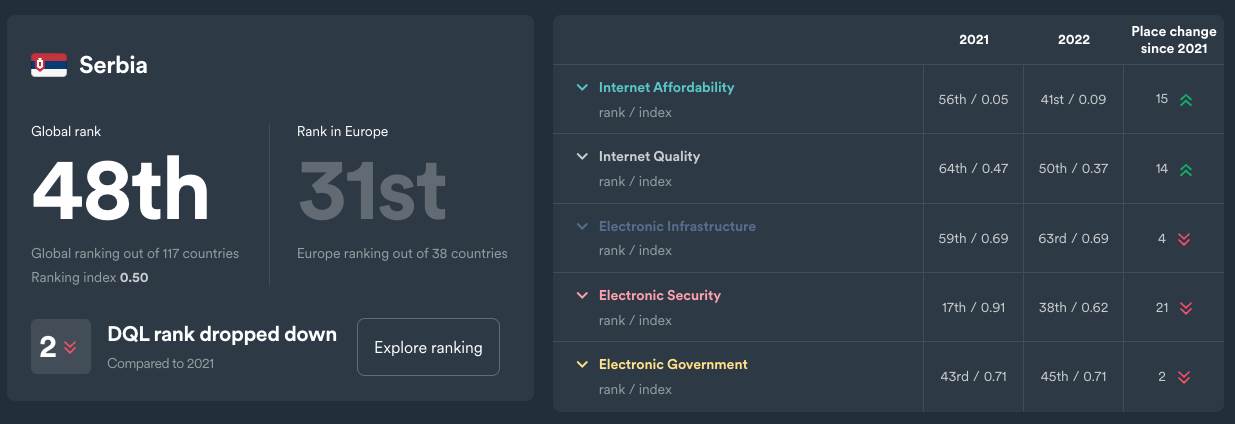The height and width of the screenshot is (424, 1235).
Task: Open the Internet Affordability pillar label
Action: (666, 87)
